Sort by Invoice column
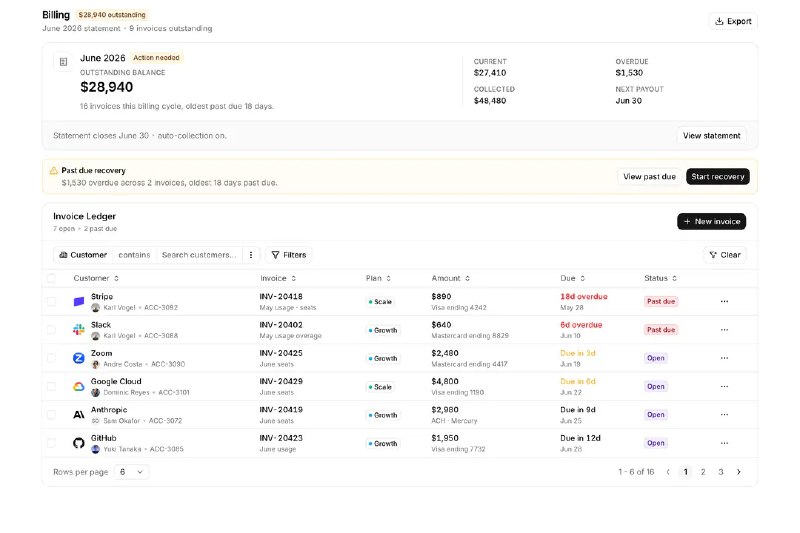Viewport: 800px width, 533px height. click(x=278, y=278)
